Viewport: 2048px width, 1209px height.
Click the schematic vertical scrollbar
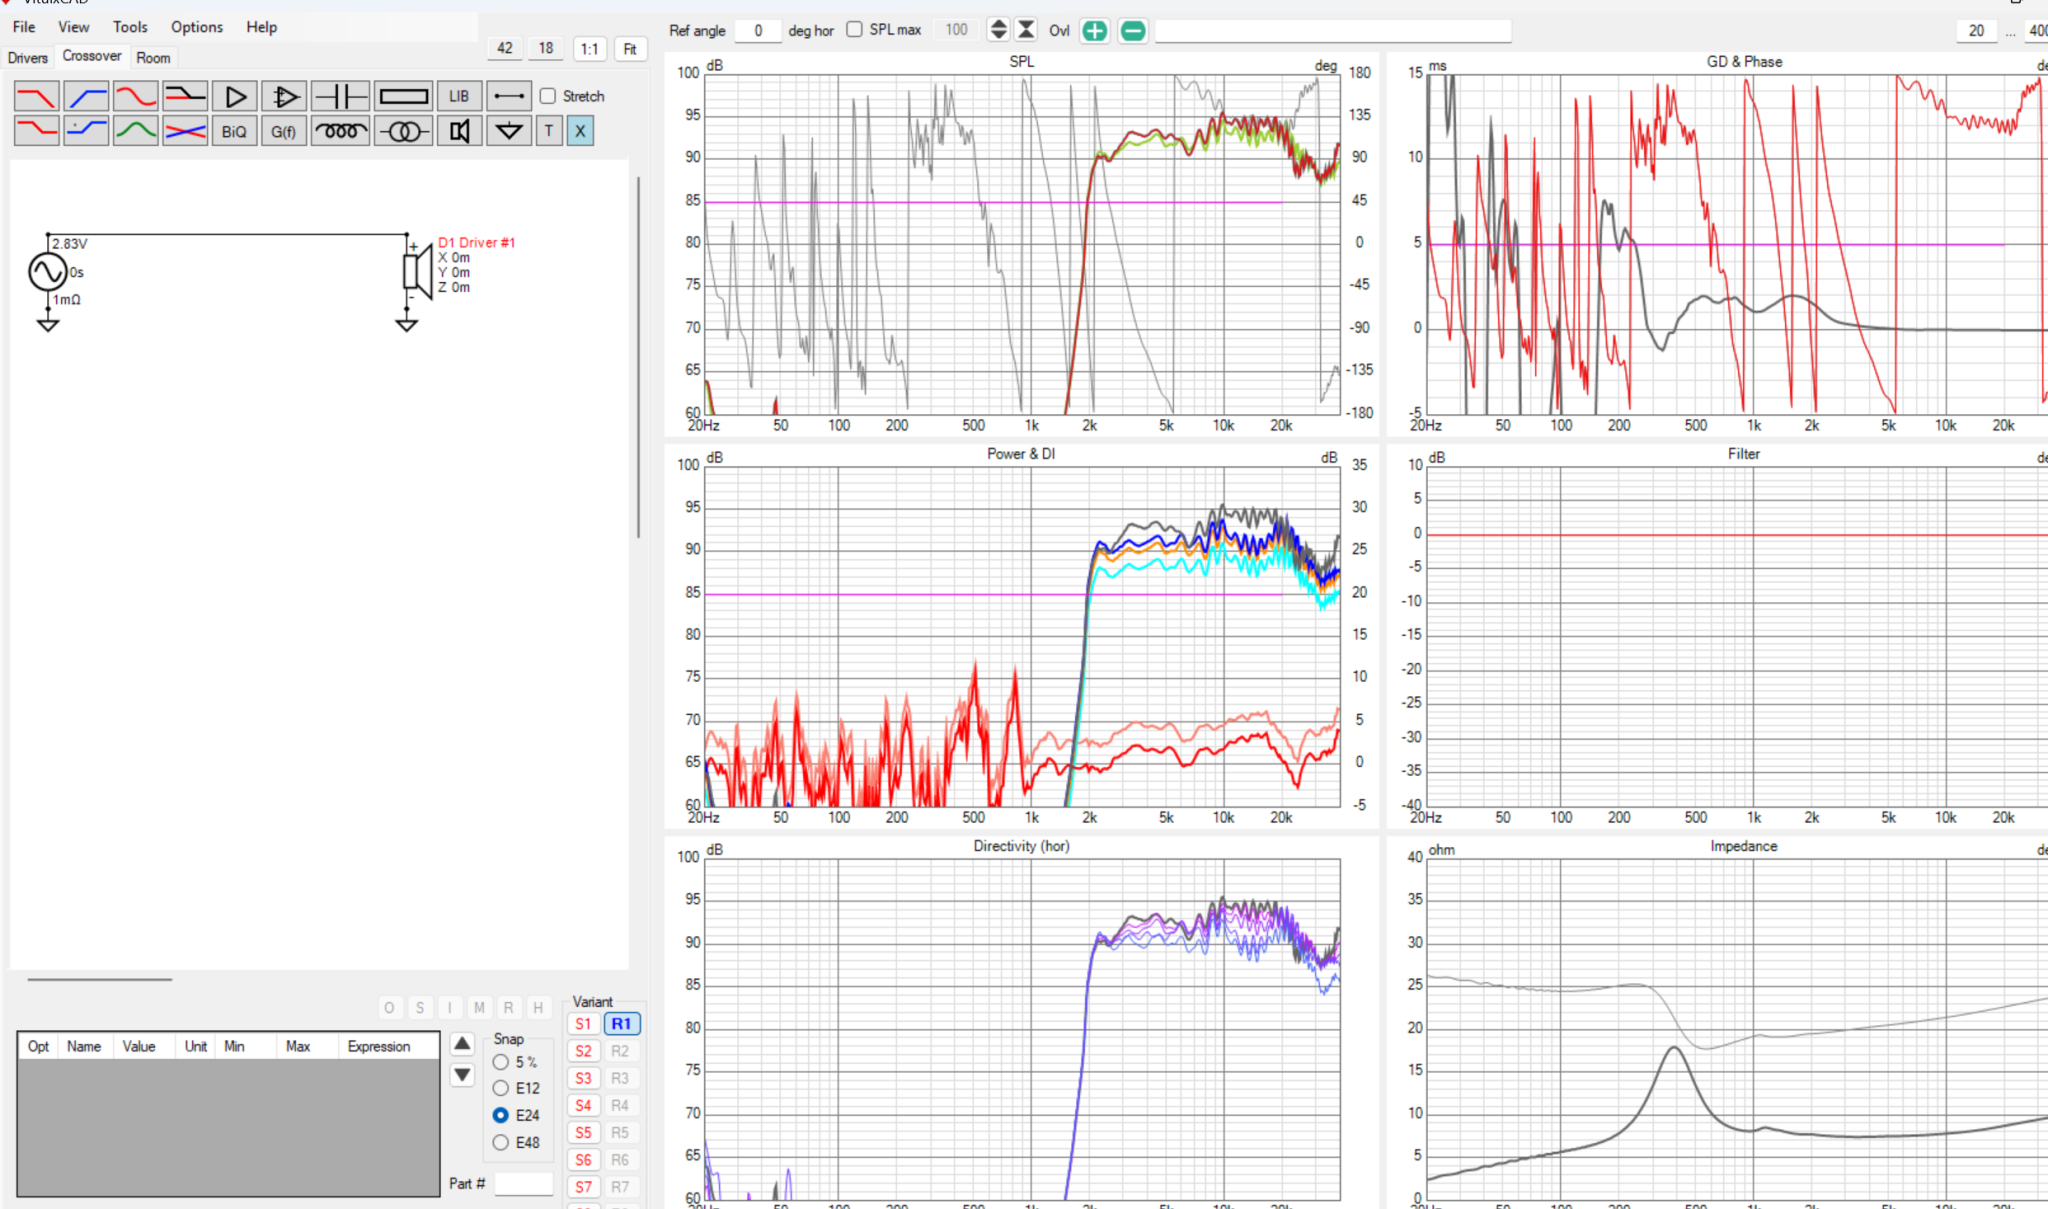pyautogui.click(x=638, y=358)
